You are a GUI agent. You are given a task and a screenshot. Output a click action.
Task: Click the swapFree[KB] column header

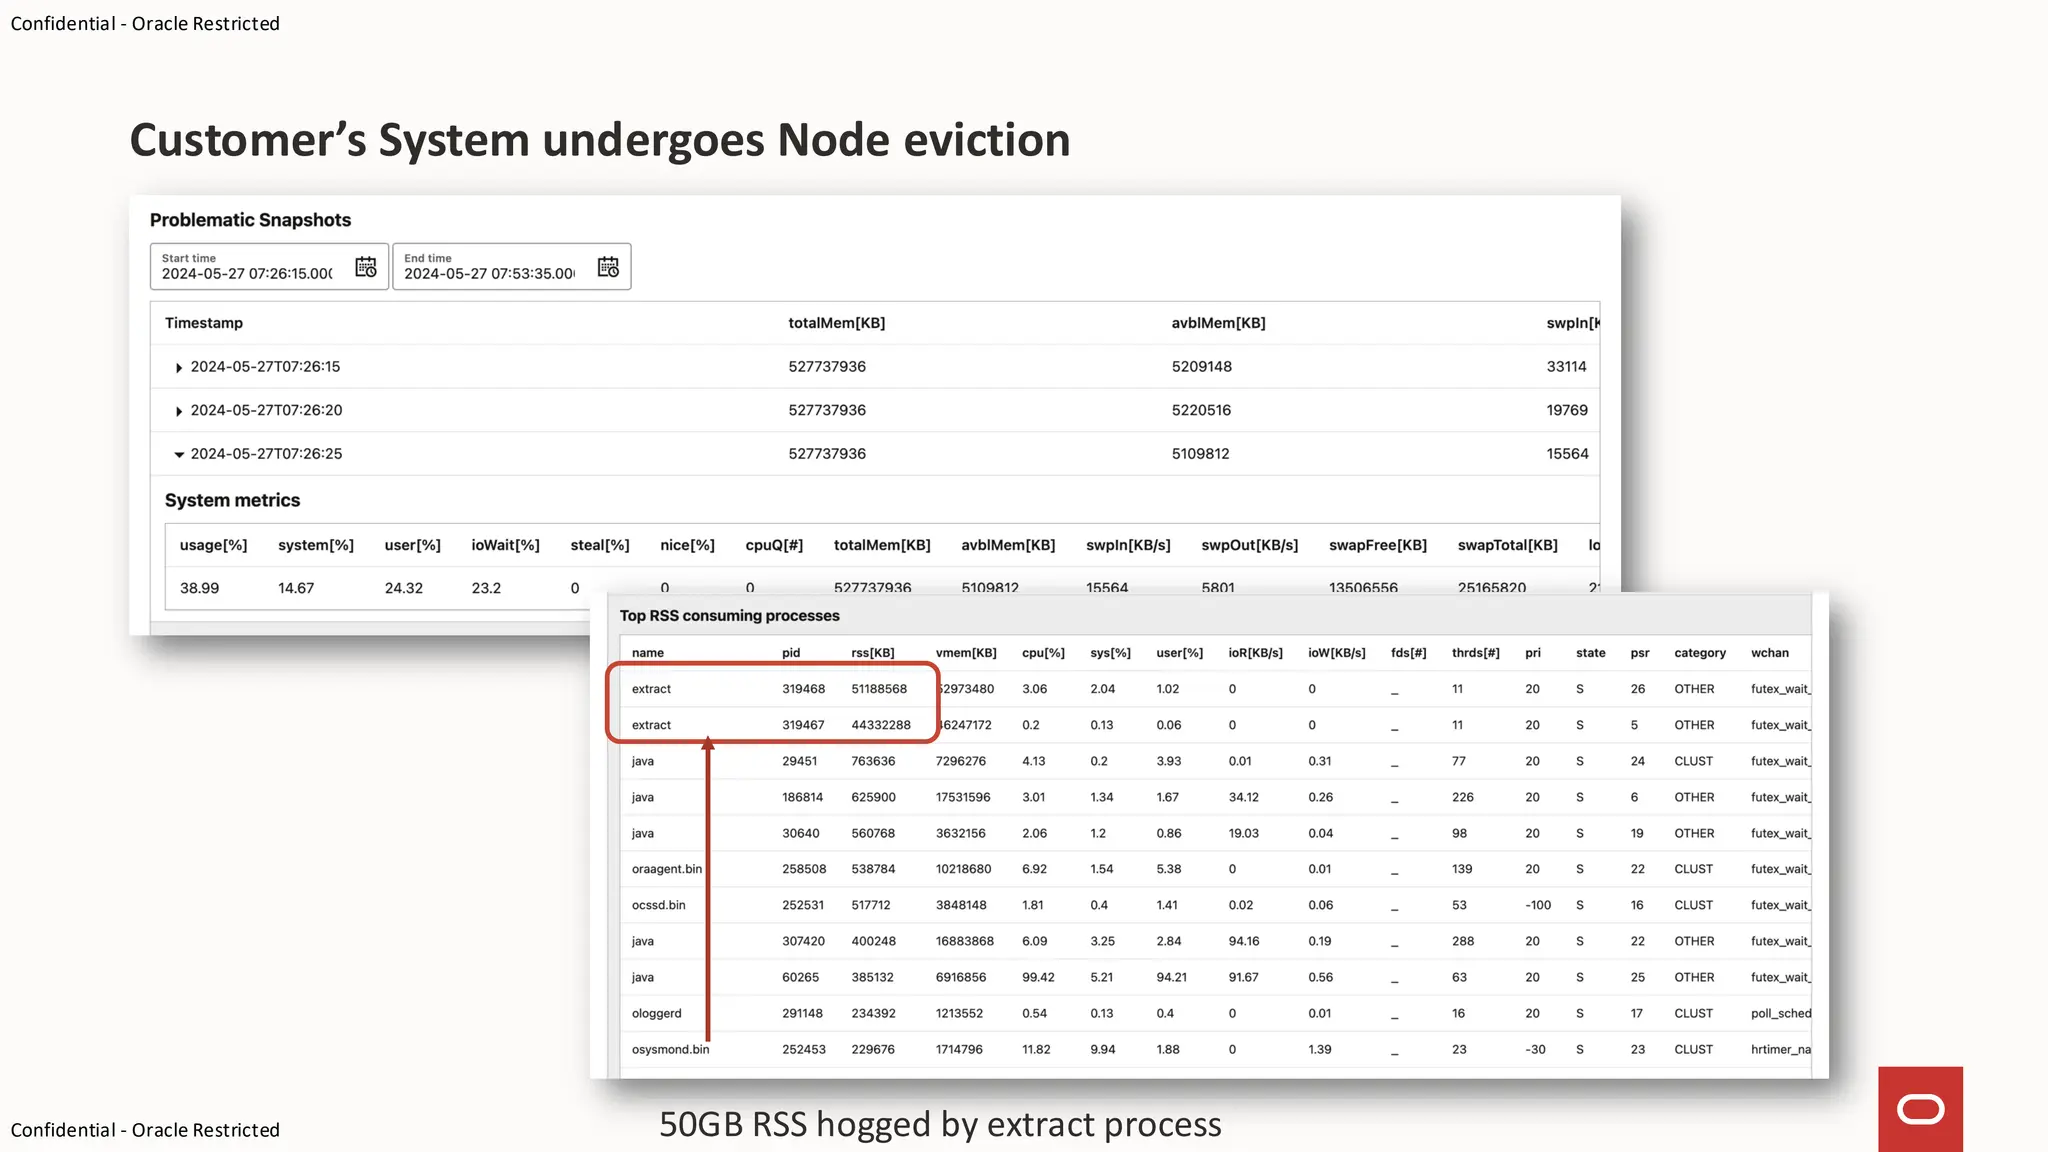[x=1378, y=545]
